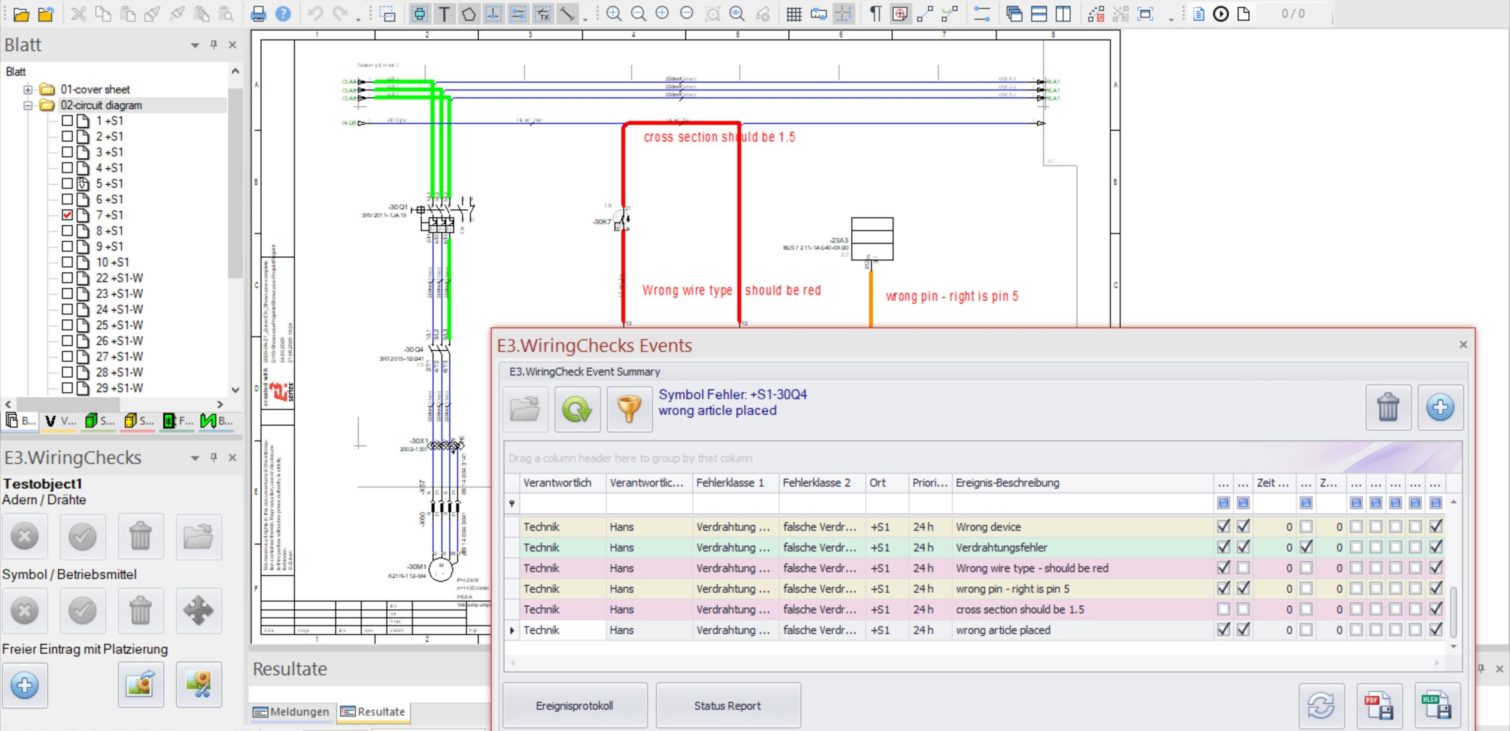Click the funnel filter icon in Event Summary

tap(627, 408)
